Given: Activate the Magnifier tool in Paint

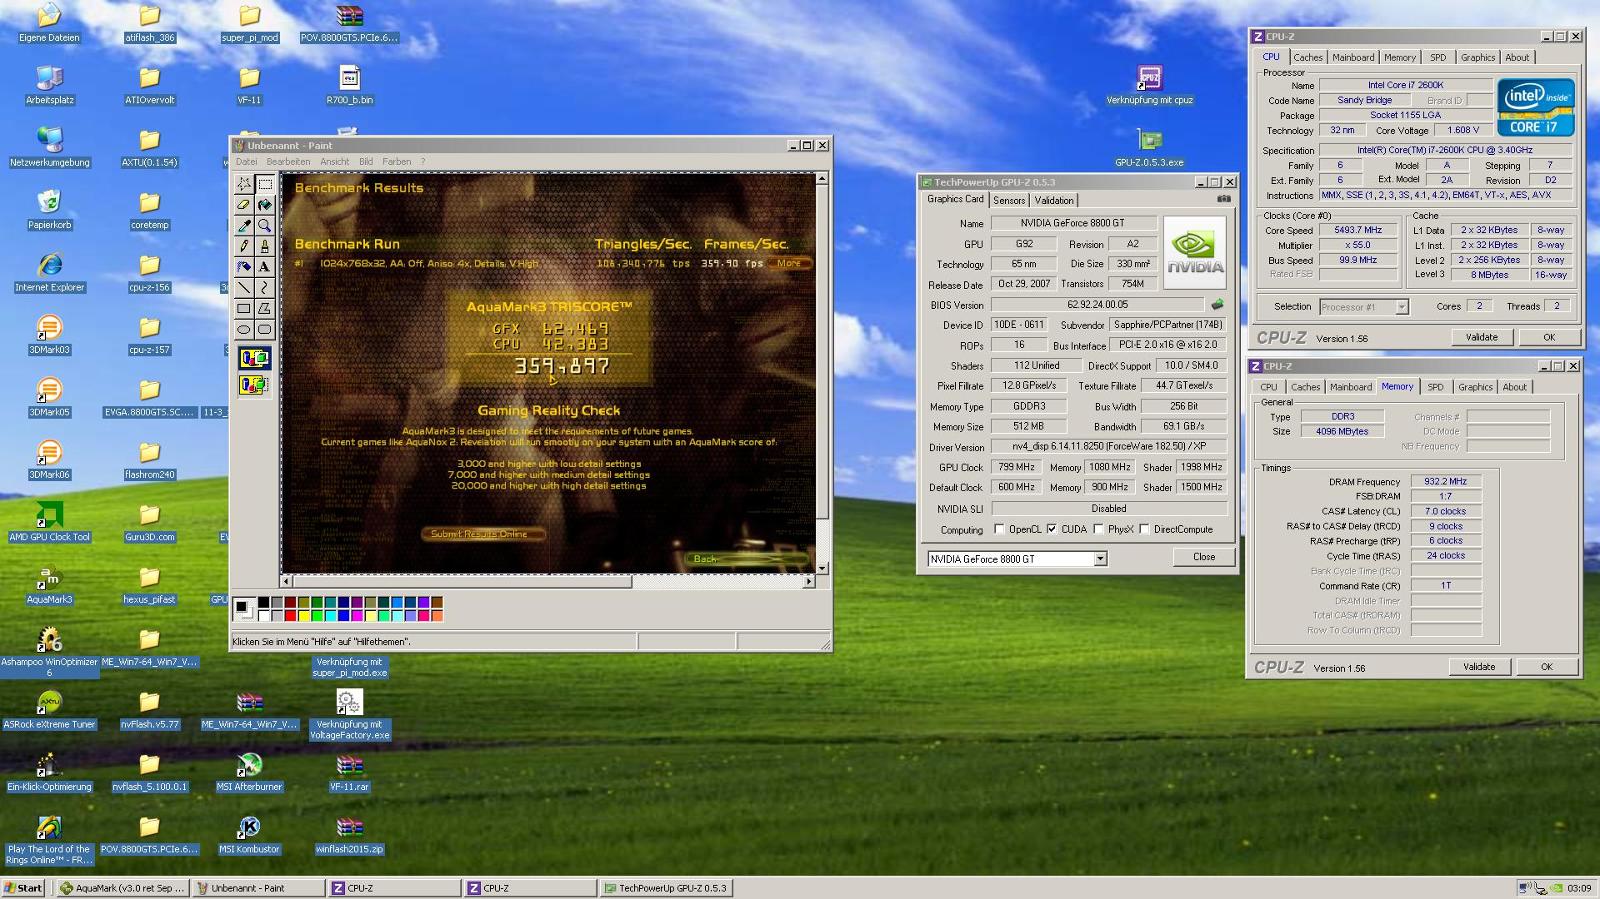Looking at the screenshot, I should pyautogui.click(x=264, y=226).
